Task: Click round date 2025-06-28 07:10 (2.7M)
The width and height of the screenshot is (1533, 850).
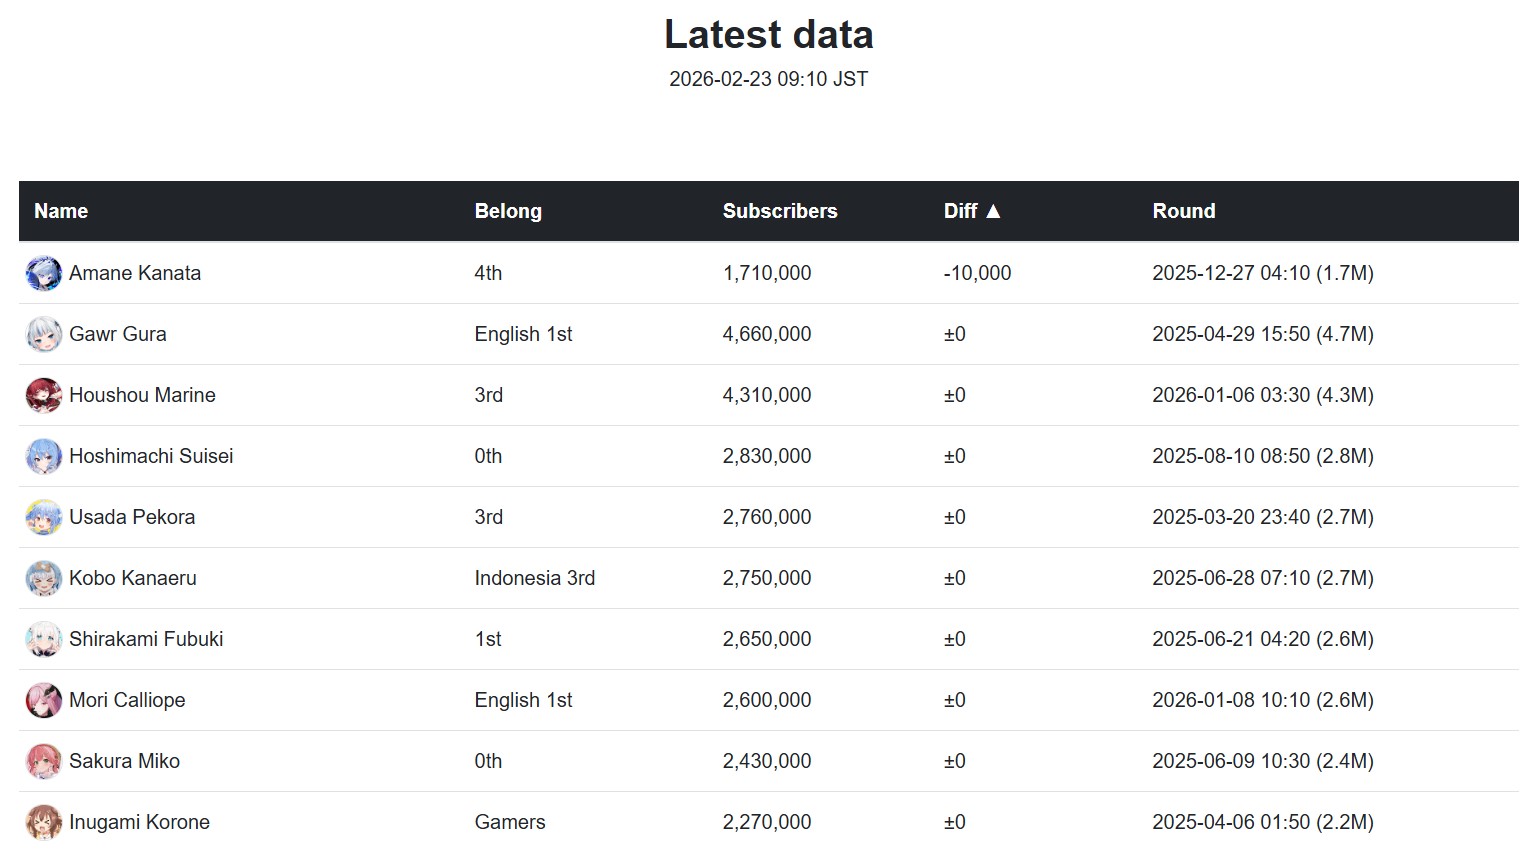Action: tap(1263, 578)
